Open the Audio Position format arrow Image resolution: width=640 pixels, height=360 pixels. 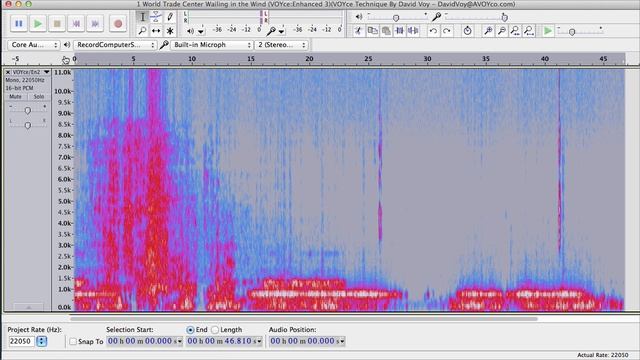pyautogui.click(x=341, y=341)
